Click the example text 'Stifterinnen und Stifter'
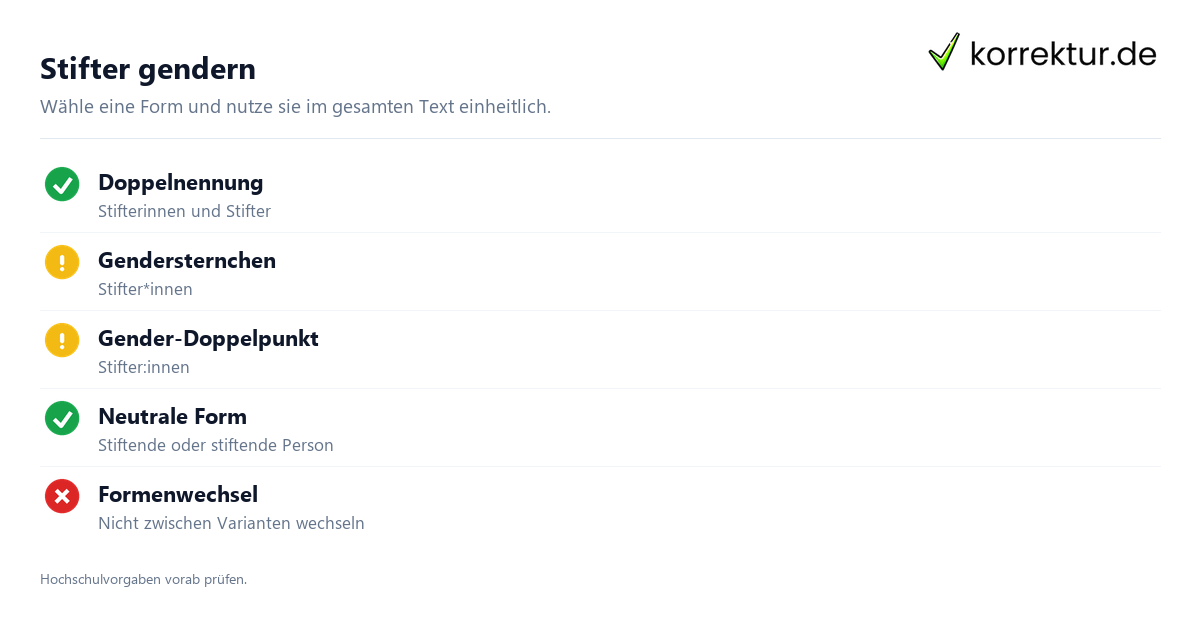Screen dimensions: 1200x630 (184, 211)
